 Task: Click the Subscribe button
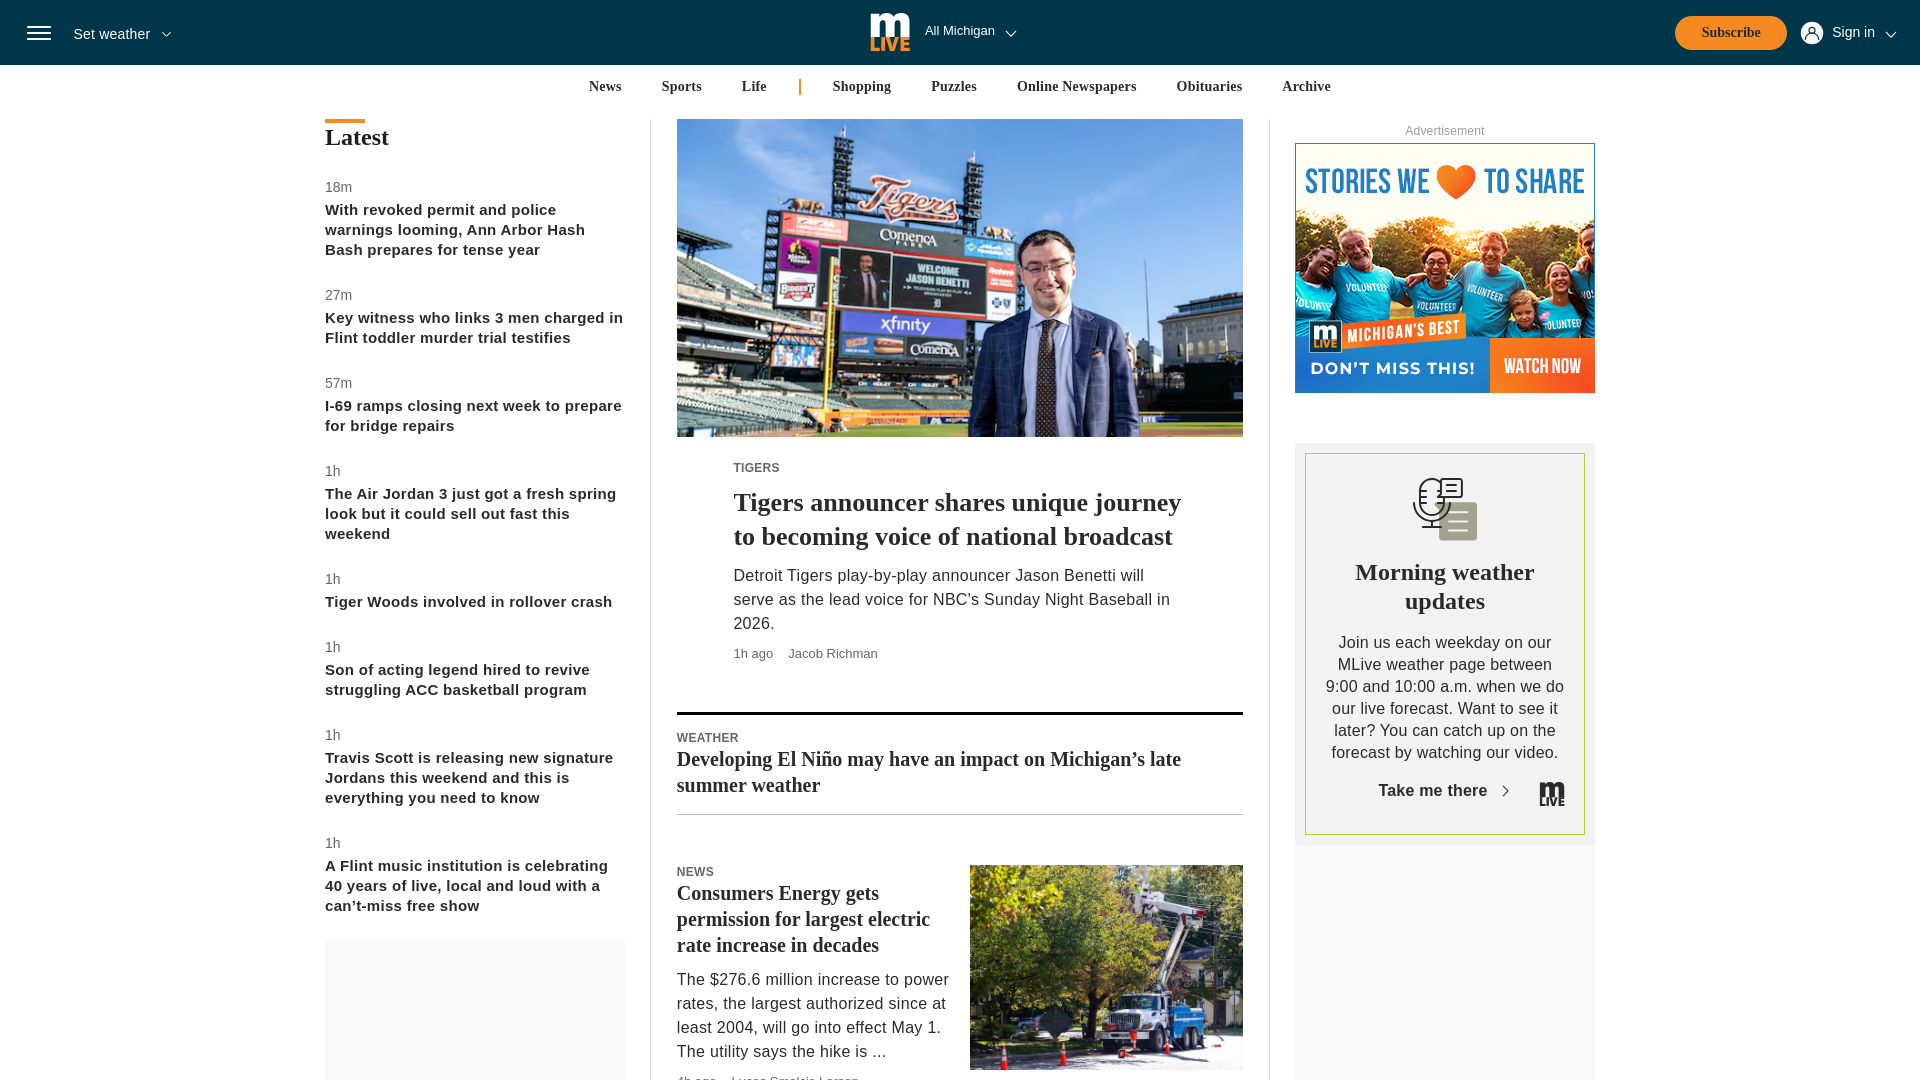(1730, 33)
